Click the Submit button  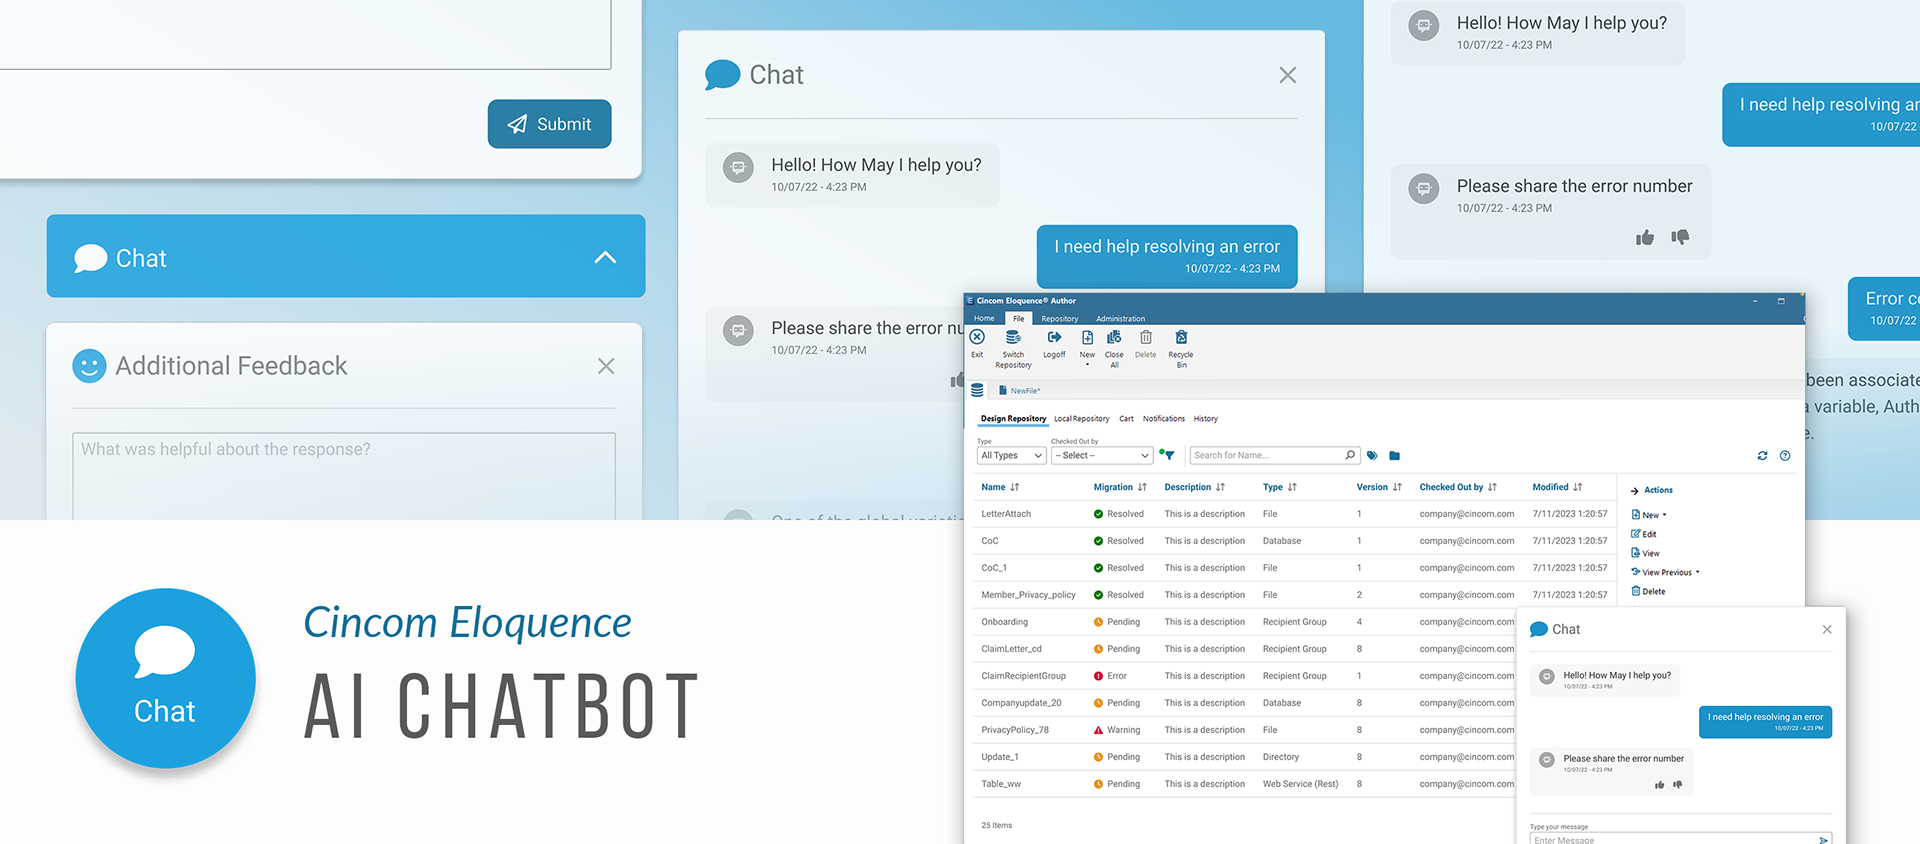[549, 124]
